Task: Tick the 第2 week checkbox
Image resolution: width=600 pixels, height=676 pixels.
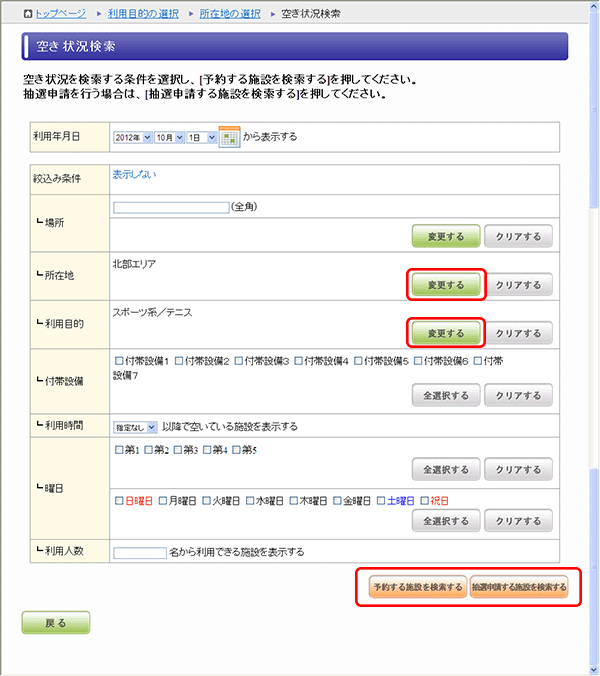Action: coord(148,450)
